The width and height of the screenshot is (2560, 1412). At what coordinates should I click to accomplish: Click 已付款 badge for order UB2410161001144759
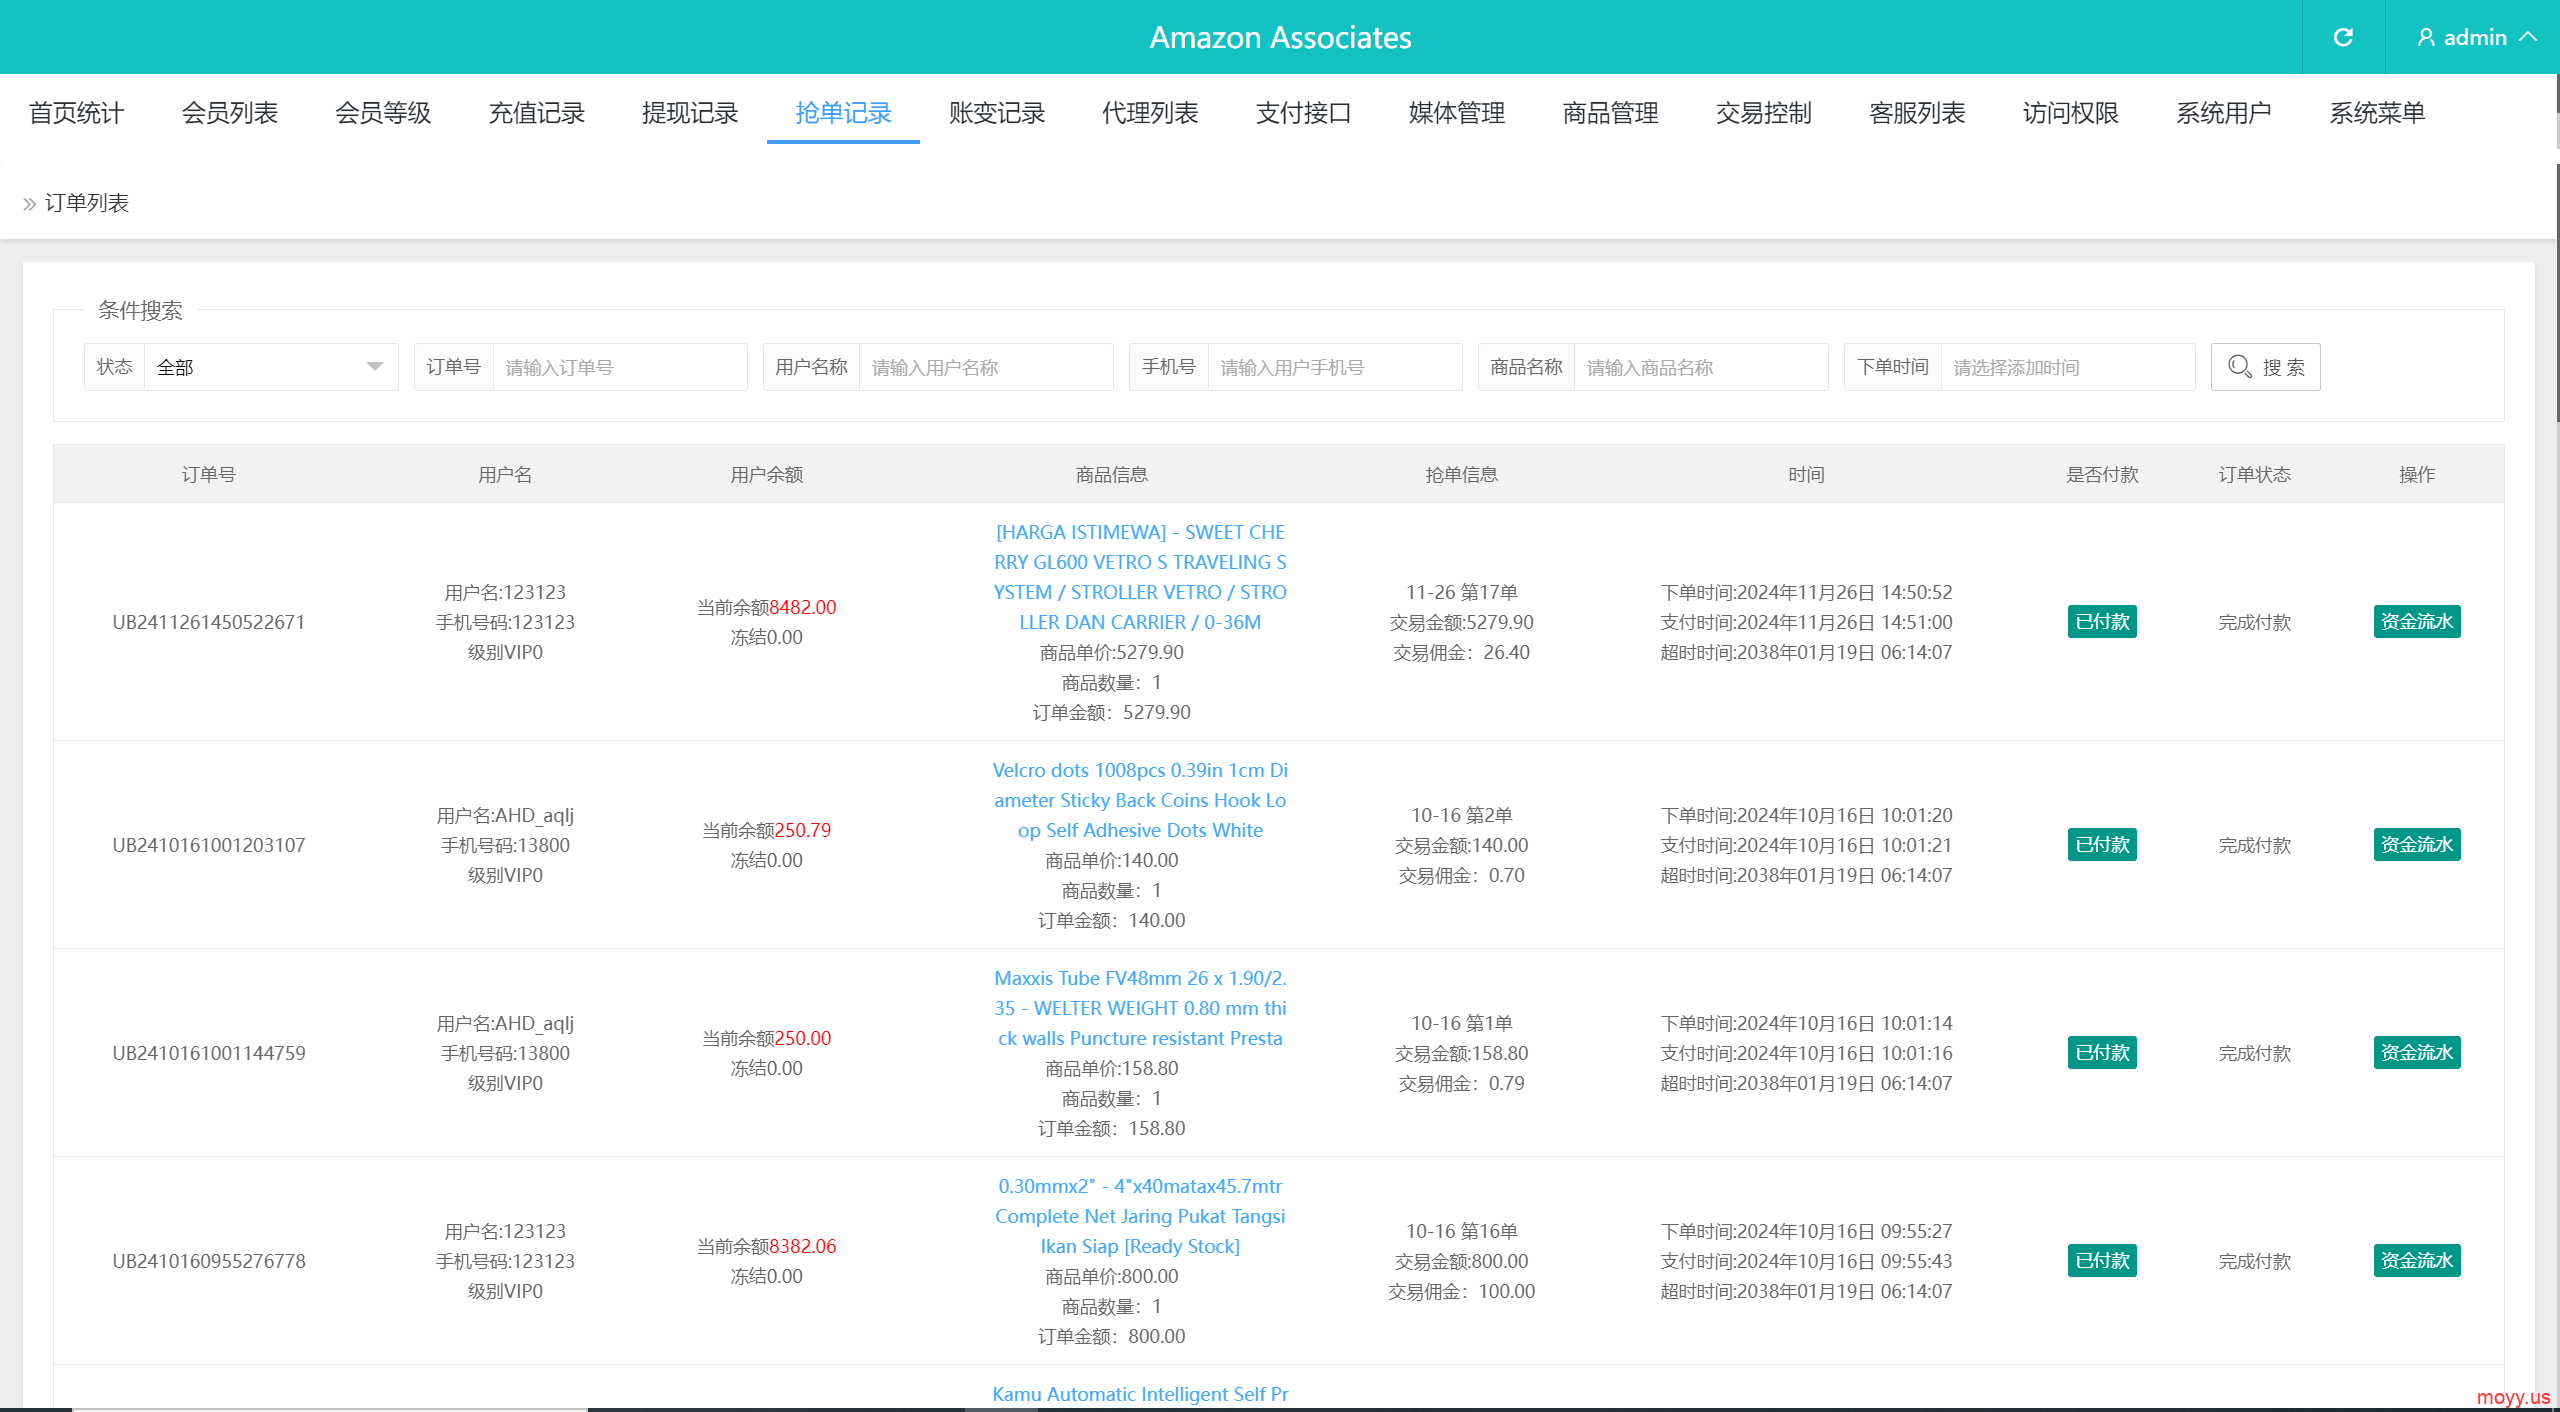click(2102, 1053)
